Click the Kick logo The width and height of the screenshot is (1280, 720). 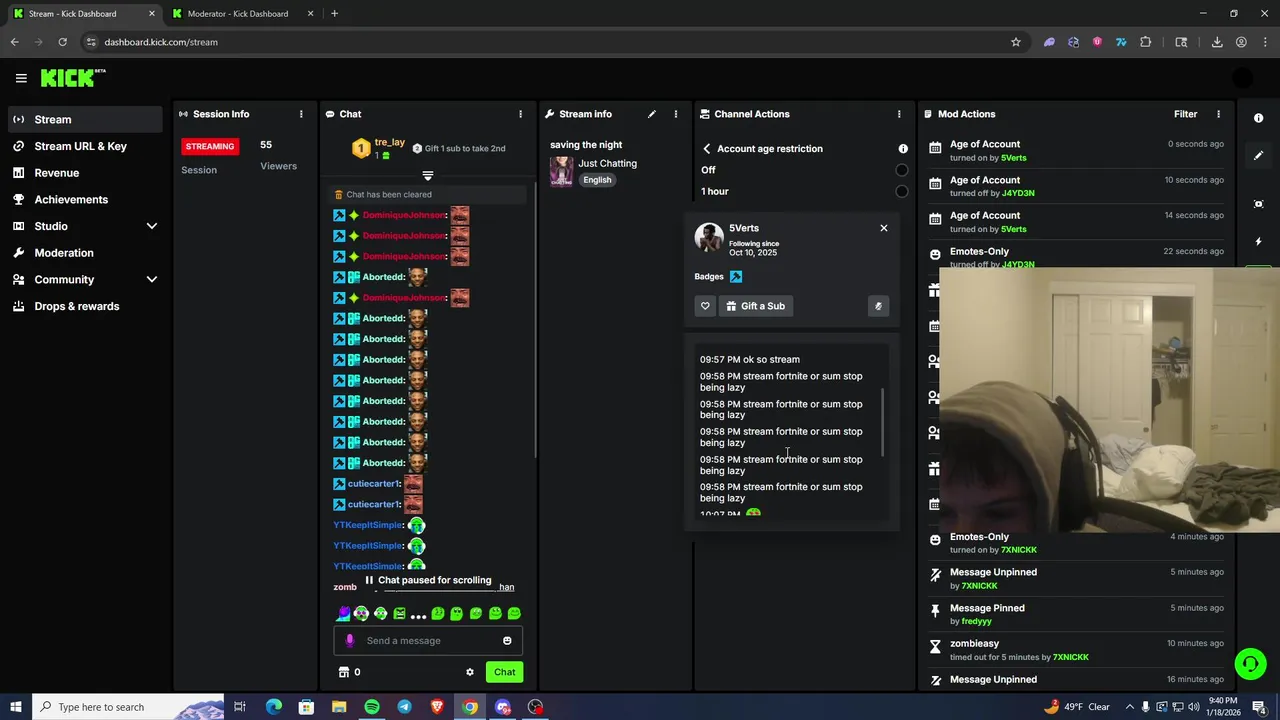tap(73, 78)
